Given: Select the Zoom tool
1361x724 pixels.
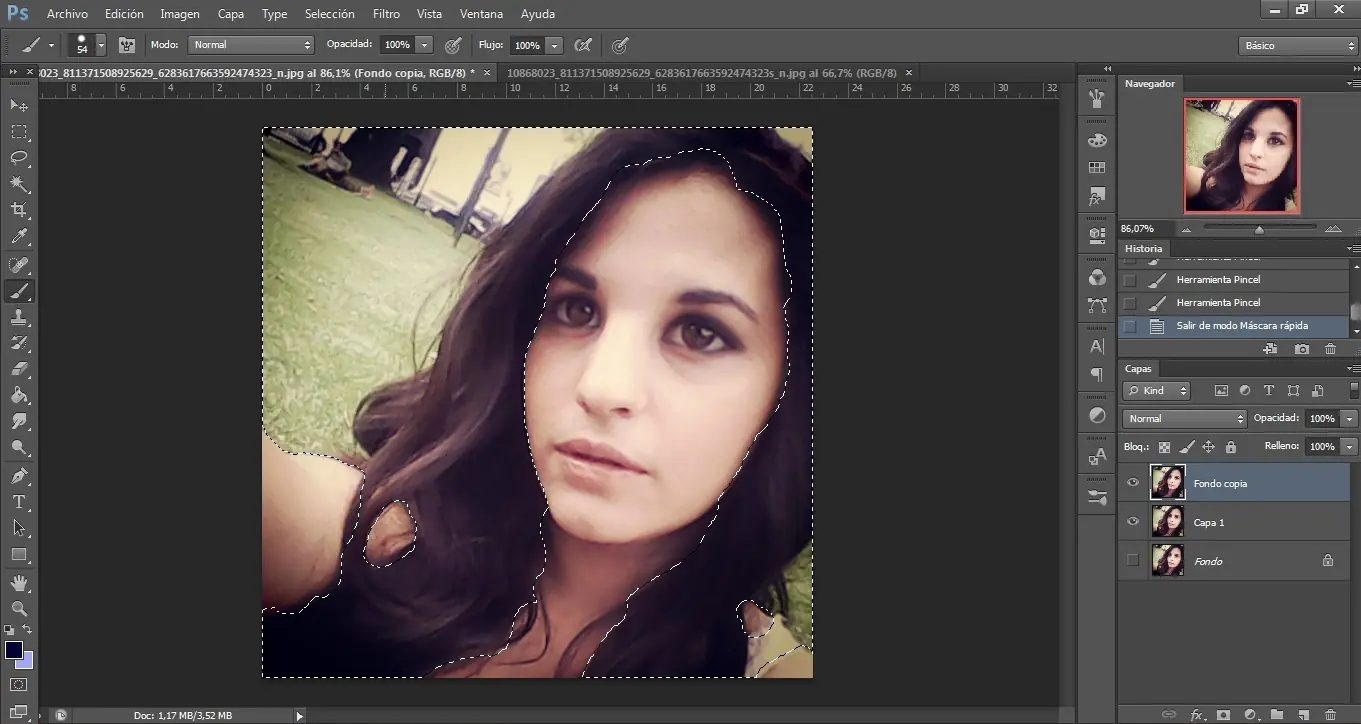Looking at the screenshot, I should 19,608.
